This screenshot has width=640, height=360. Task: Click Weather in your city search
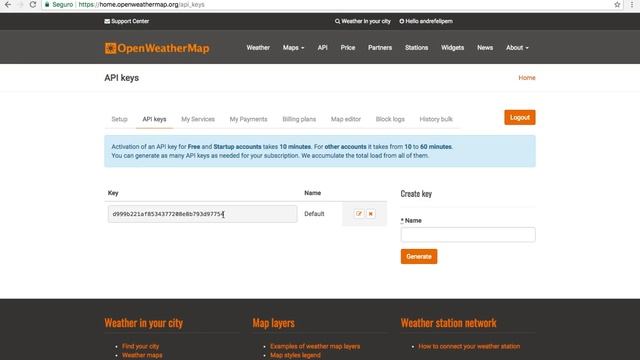pyautogui.click(x=362, y=21)
